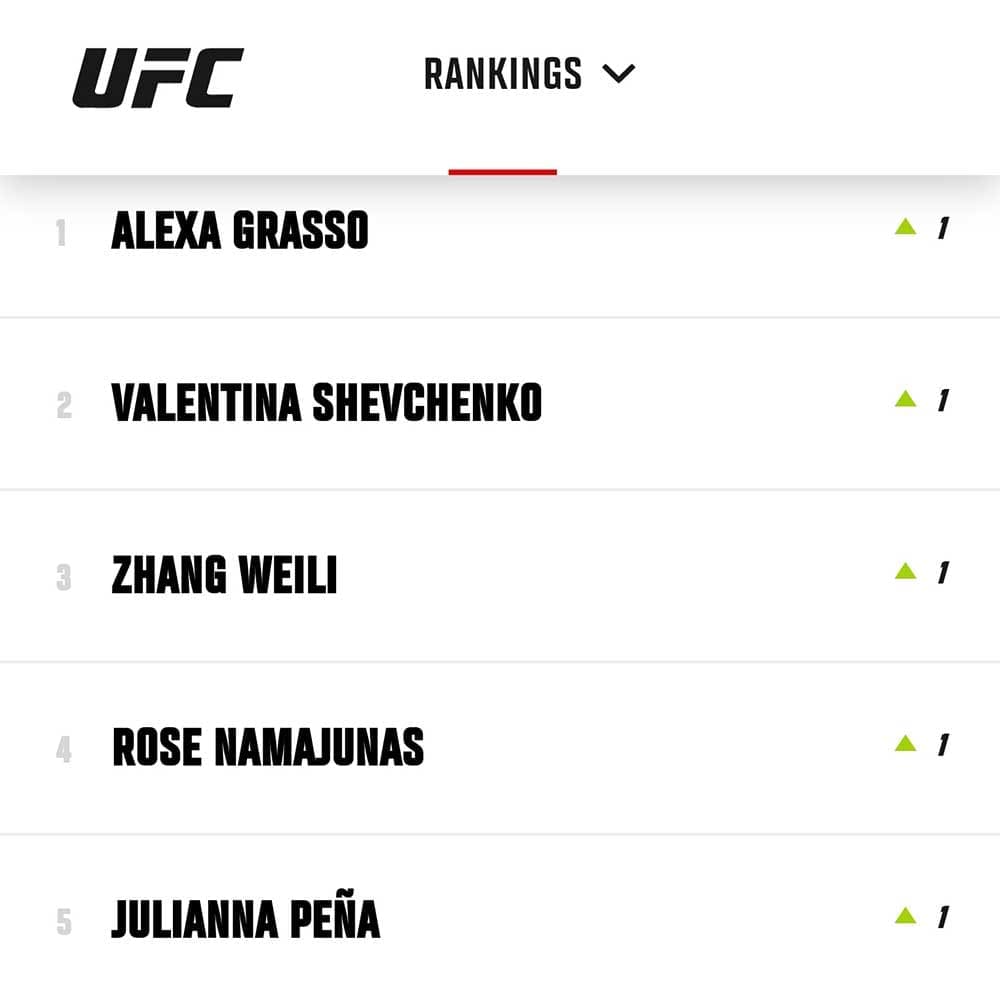Click green up arrow beside Zhang Weili
The width and height of the screenshot is (1000, 992).
[x=906, y=571]
